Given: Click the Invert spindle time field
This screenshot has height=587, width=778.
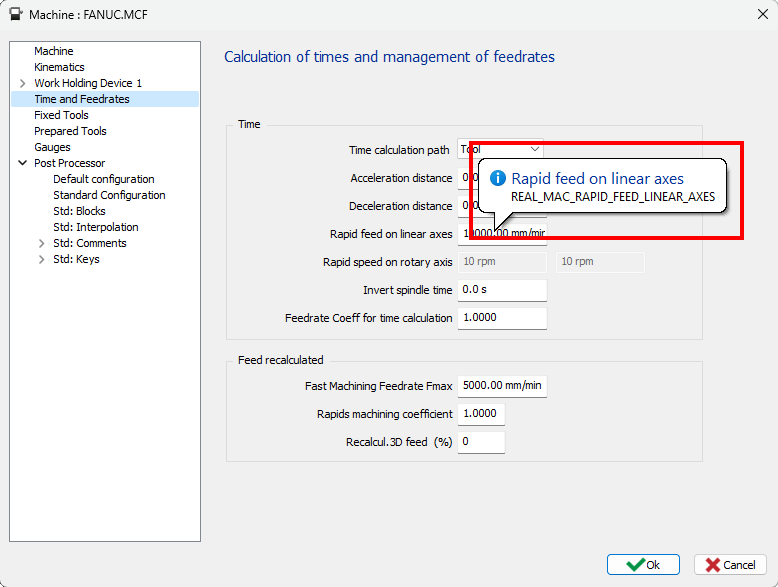Looking at the screenshot, I should click(501, 290).
